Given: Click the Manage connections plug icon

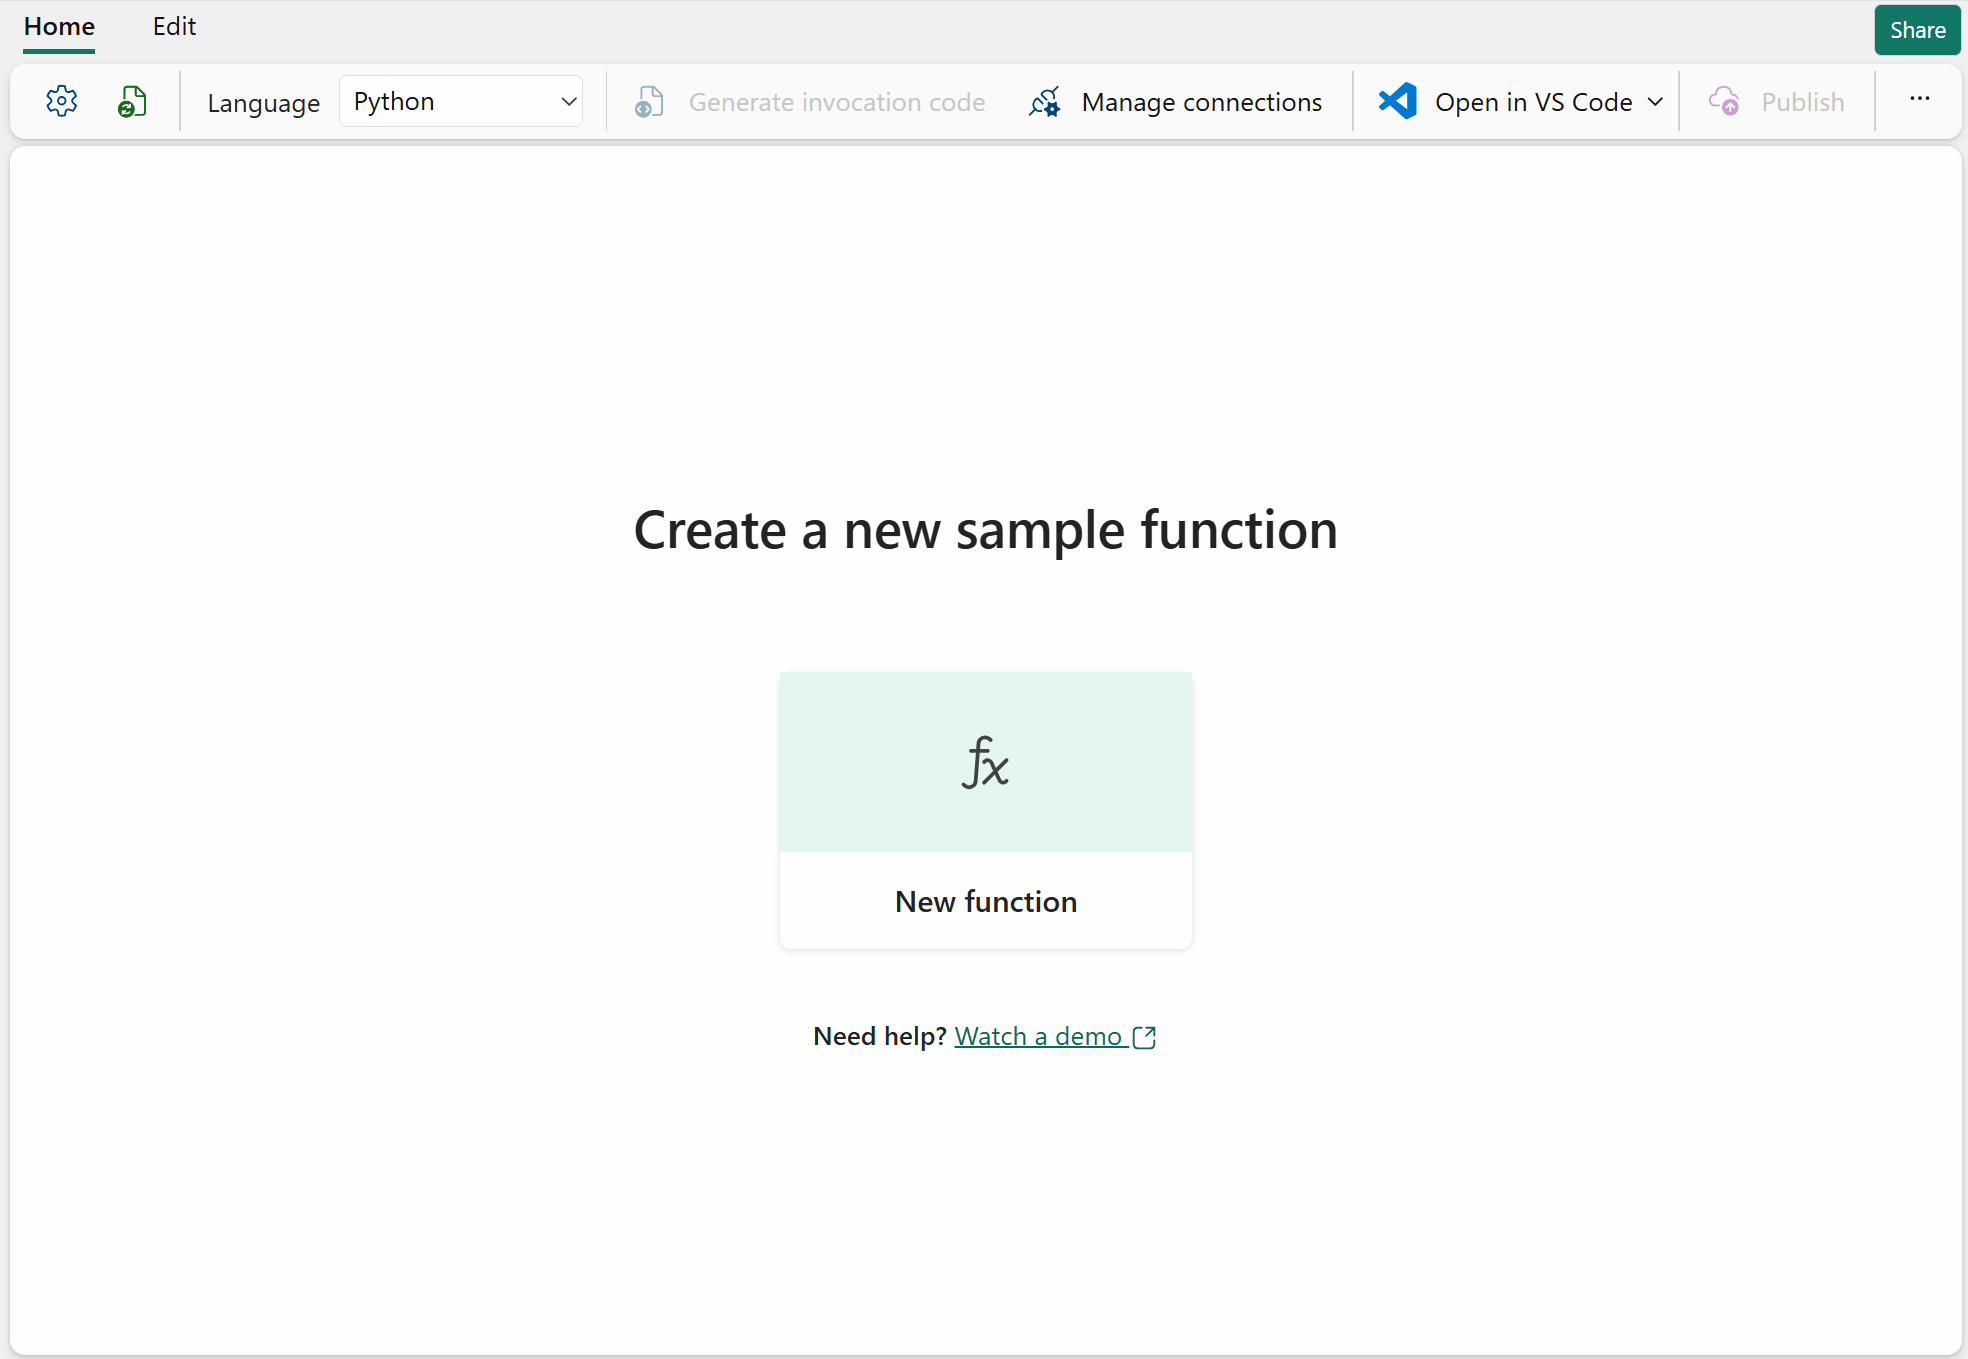Looking at the screenshot, I should click(x=1045, y=102).
